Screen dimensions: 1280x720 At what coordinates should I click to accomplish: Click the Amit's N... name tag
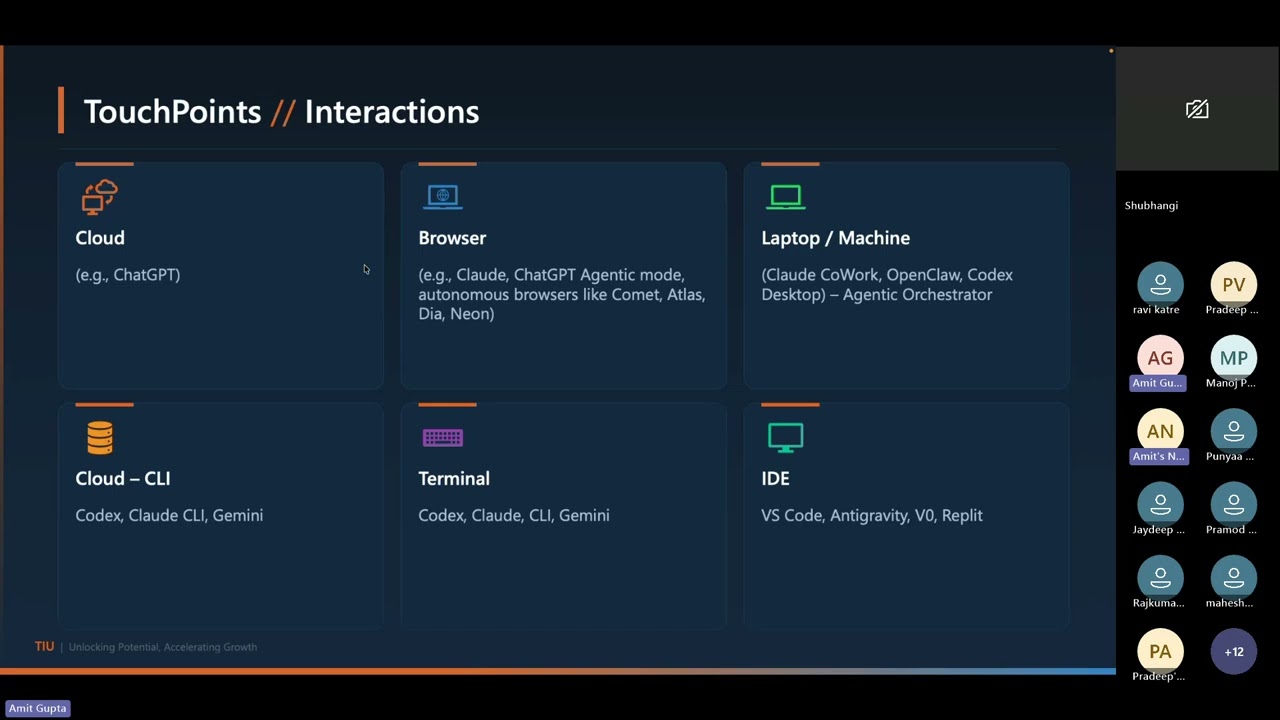[x=1158, y=456]
